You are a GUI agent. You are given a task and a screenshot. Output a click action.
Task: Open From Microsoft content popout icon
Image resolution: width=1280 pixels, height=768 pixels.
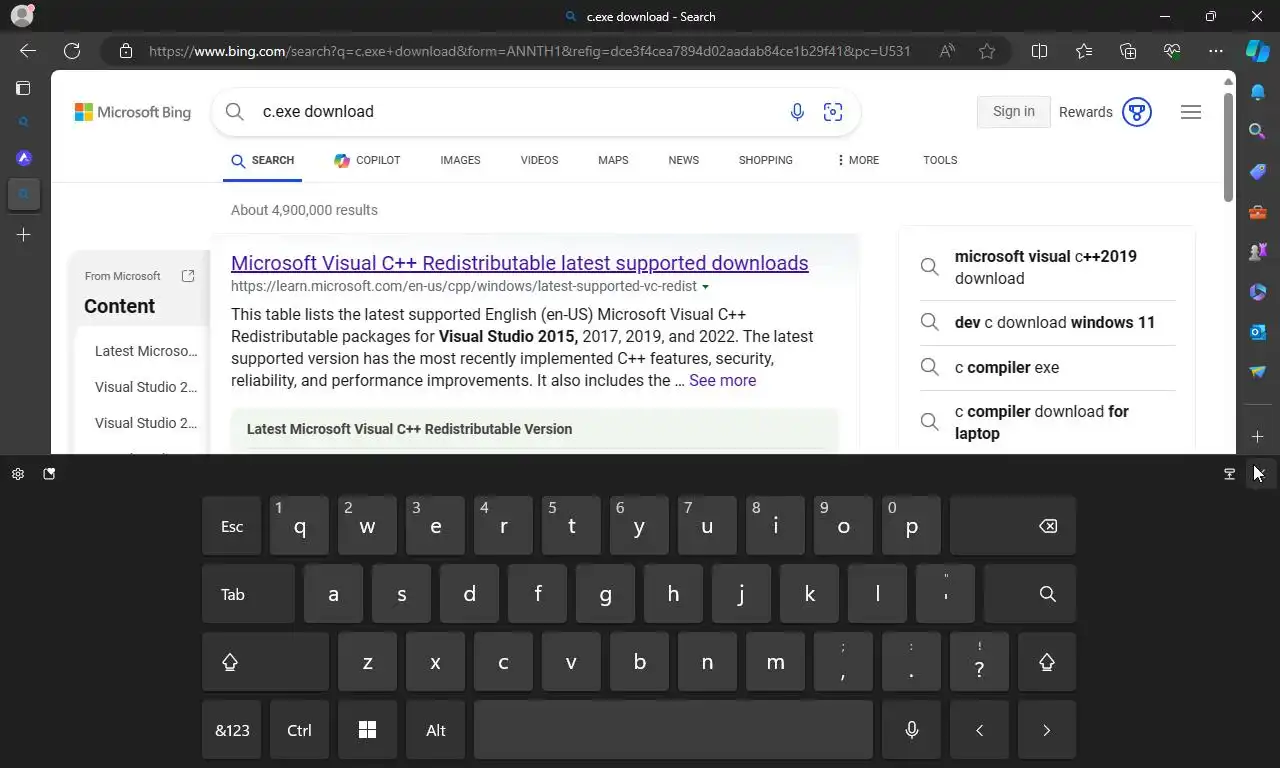pos(187,276)
